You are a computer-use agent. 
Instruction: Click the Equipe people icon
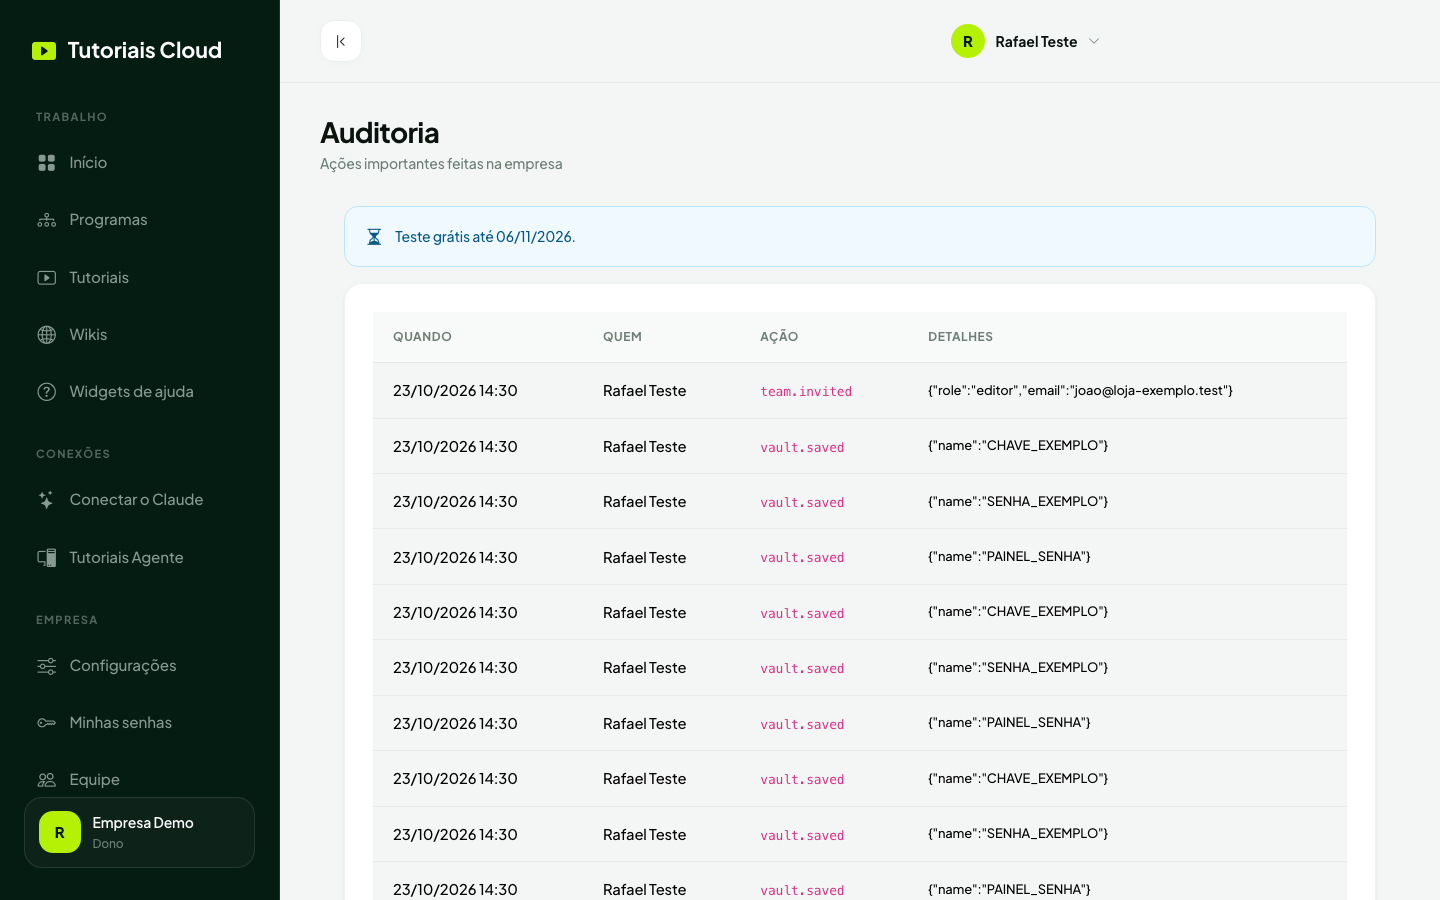(47, 780)
